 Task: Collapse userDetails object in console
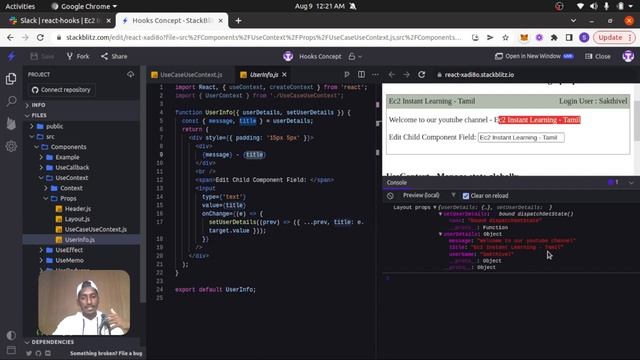[440, 234]
